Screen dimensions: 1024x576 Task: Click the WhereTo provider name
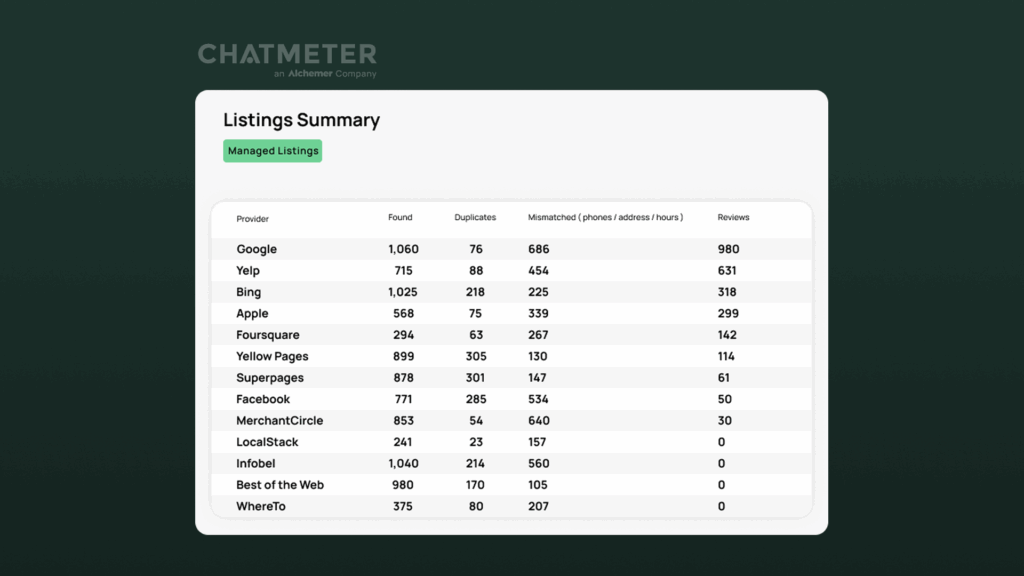click(x=261, y=507)
